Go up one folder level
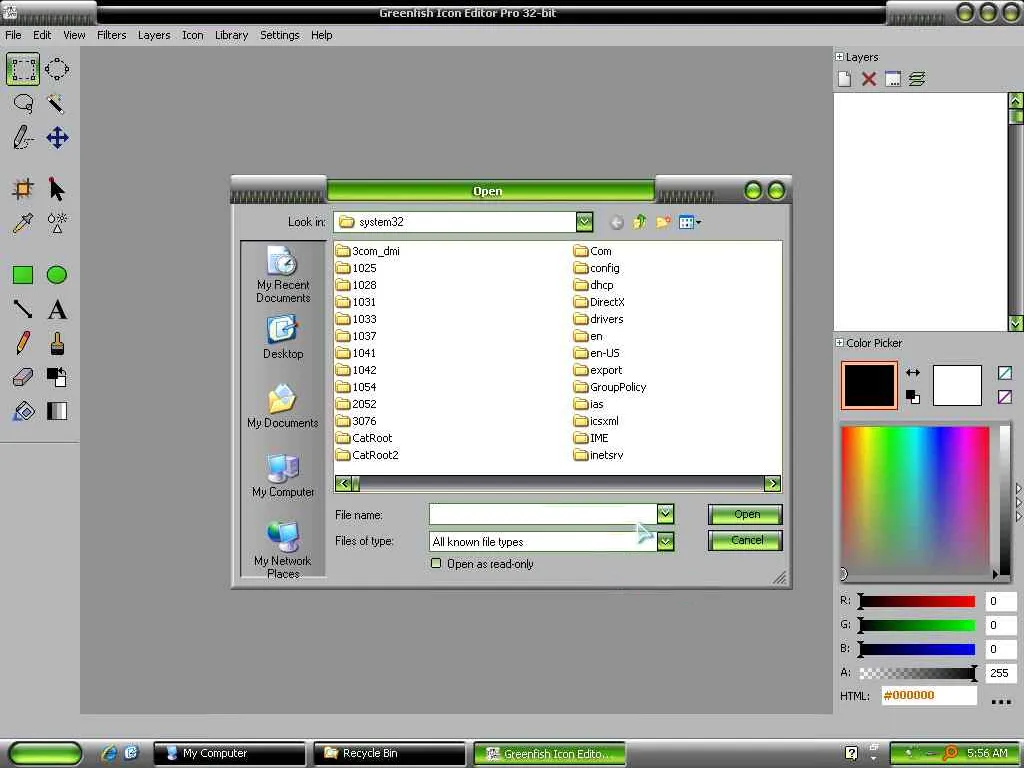This screenshot has height=768, width=1024. [x=639, y=222]
